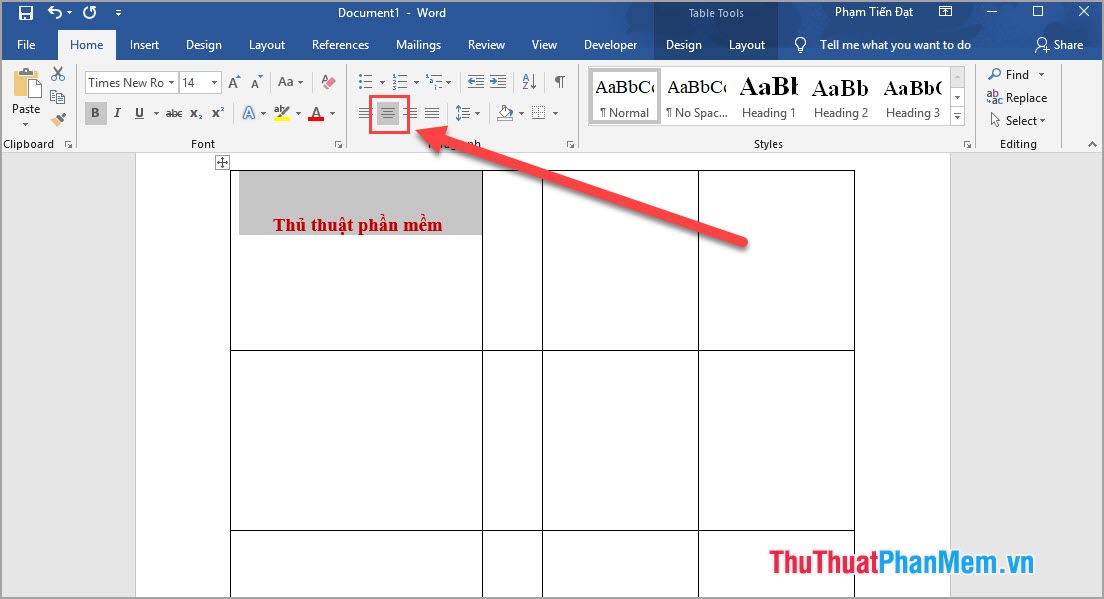
Task: Click the Find button
Action: 1009,74
